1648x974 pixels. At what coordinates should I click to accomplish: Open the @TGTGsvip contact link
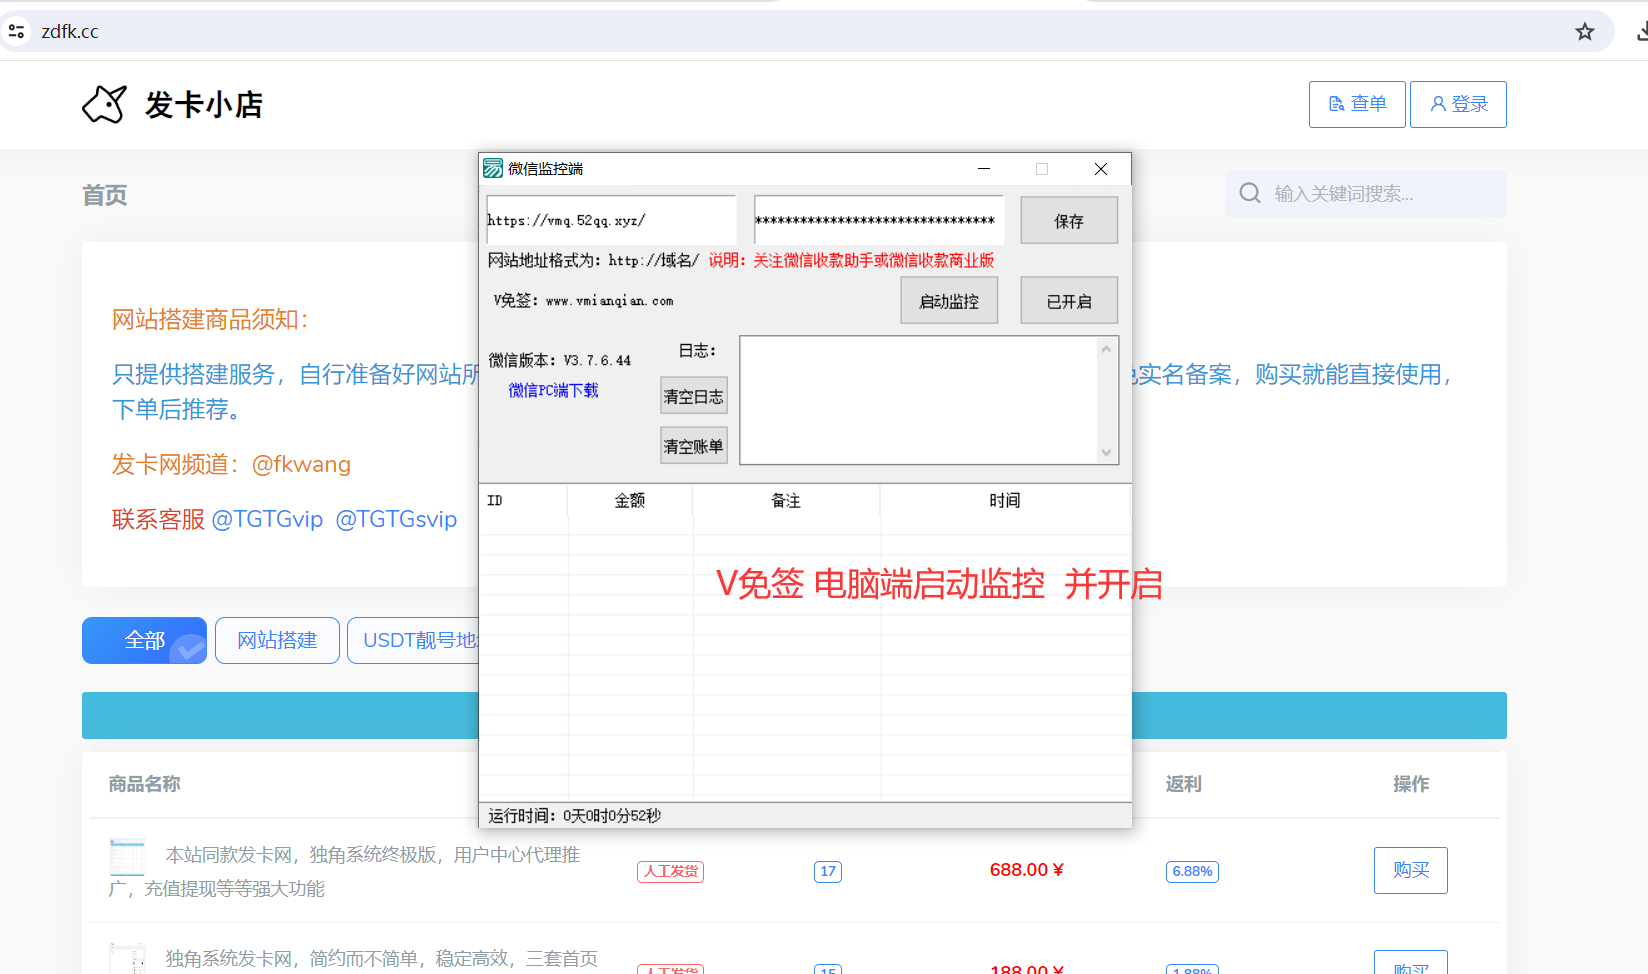396,519
